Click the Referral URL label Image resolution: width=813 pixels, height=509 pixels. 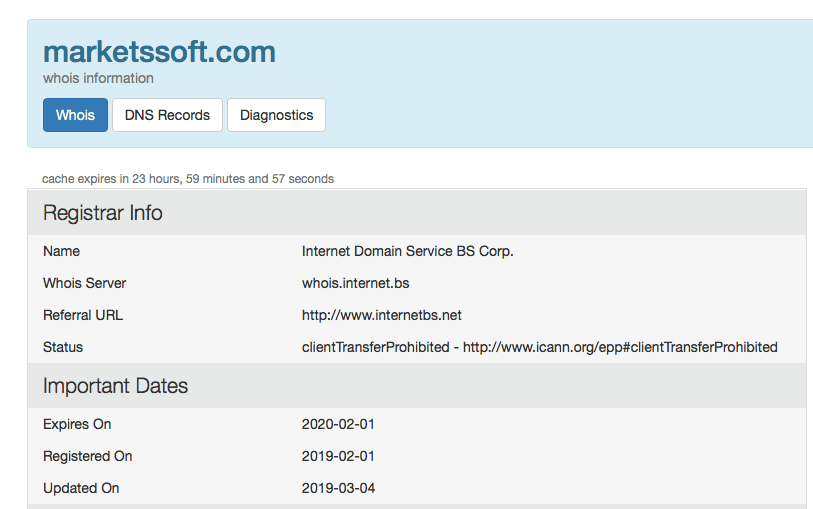click(83, 315)
